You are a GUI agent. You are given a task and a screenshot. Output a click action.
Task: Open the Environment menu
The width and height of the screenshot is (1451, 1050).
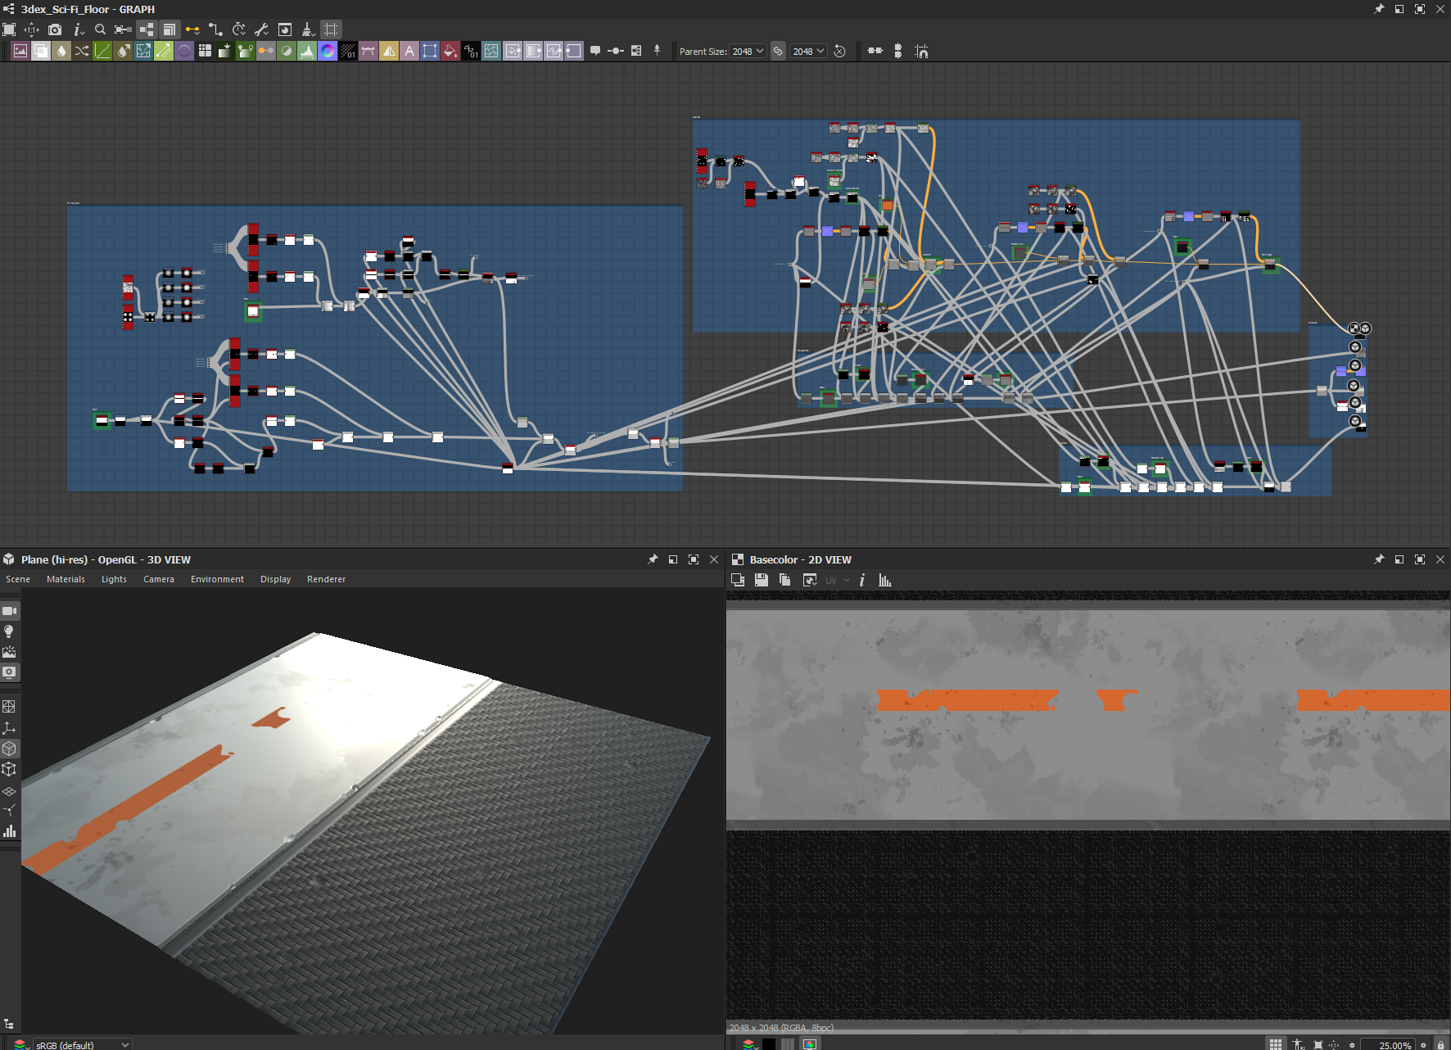click(217, 579)
